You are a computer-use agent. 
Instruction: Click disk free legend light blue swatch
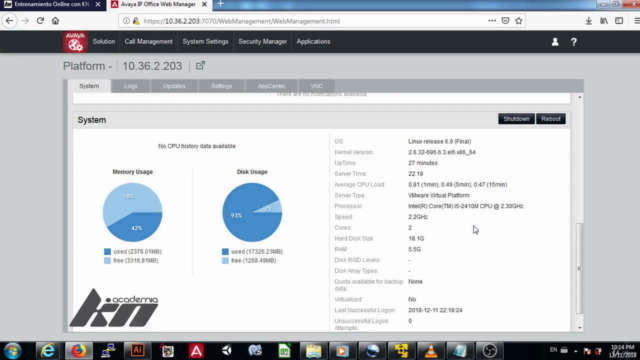(x=225, y=260)
